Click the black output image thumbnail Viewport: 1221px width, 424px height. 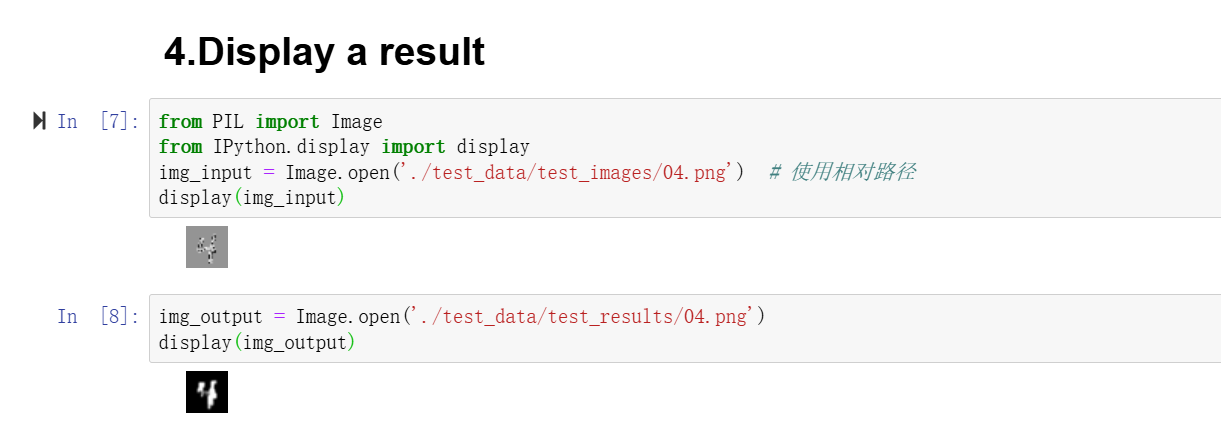pyautogui.click(x=207, y=392)
